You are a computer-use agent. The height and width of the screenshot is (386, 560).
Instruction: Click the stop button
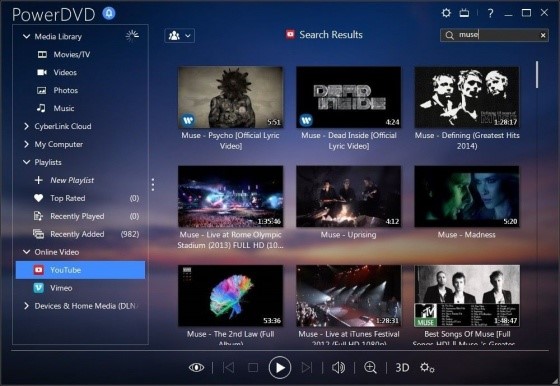point(253,367)
